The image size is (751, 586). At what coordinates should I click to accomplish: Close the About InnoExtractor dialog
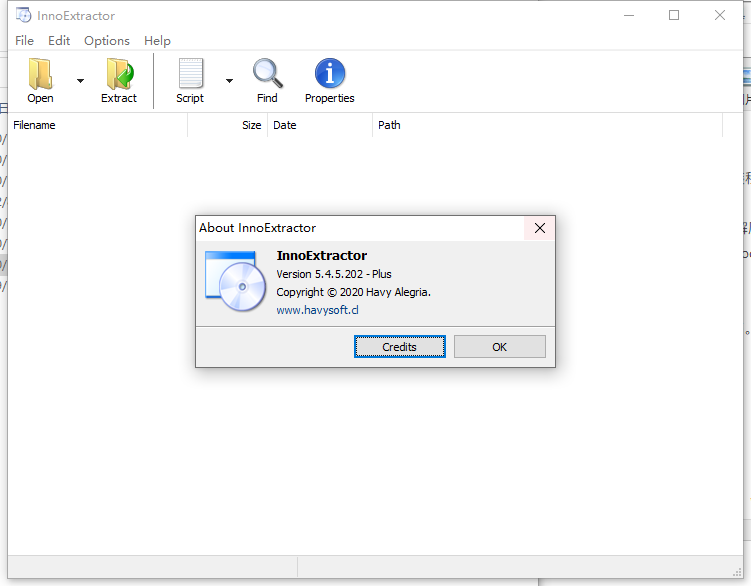(x=540, y=228)
